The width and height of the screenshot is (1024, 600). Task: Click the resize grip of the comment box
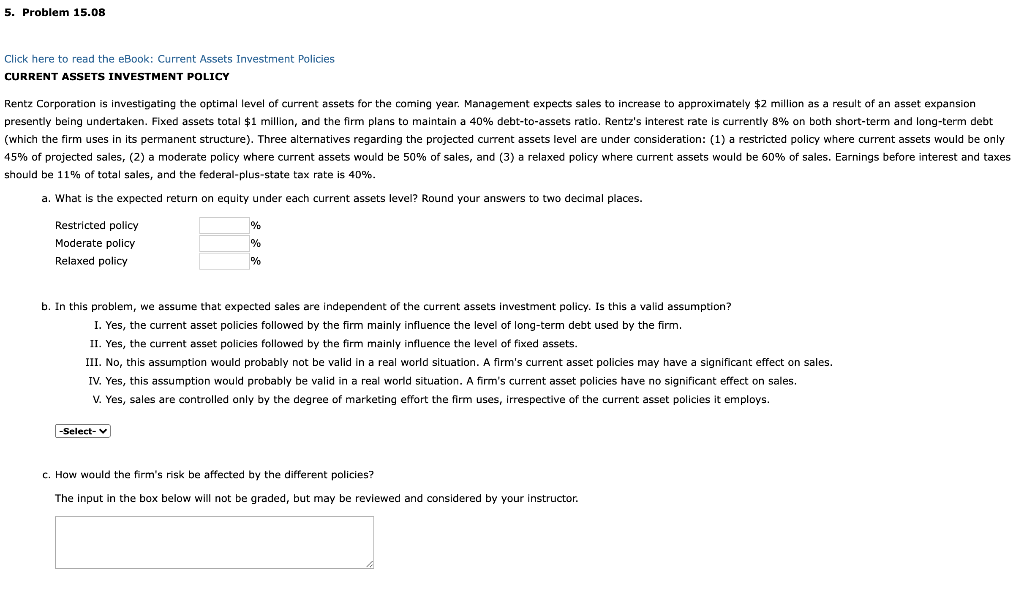369,564
